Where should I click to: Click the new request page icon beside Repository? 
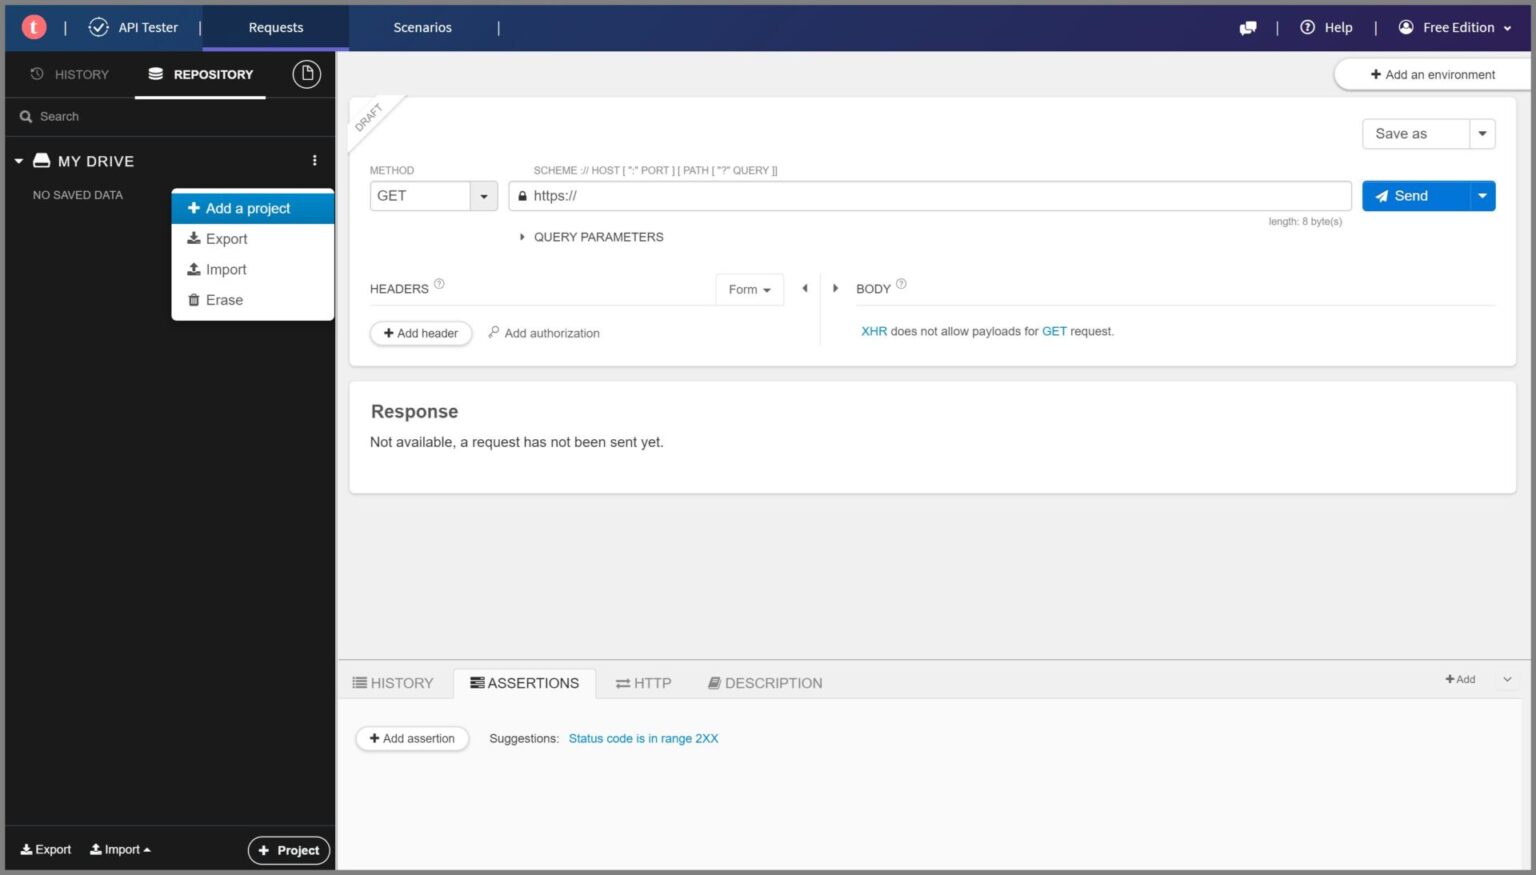[307, 74]
